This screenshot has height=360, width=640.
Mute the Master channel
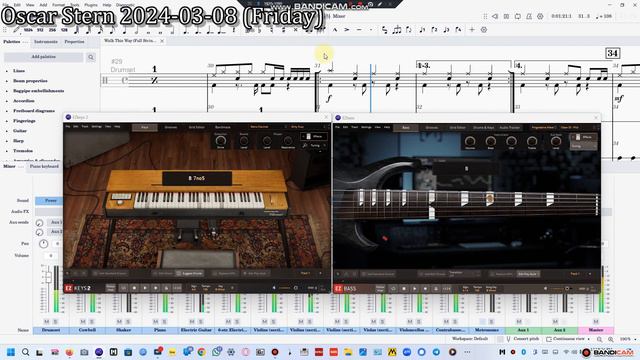point(596,322)
